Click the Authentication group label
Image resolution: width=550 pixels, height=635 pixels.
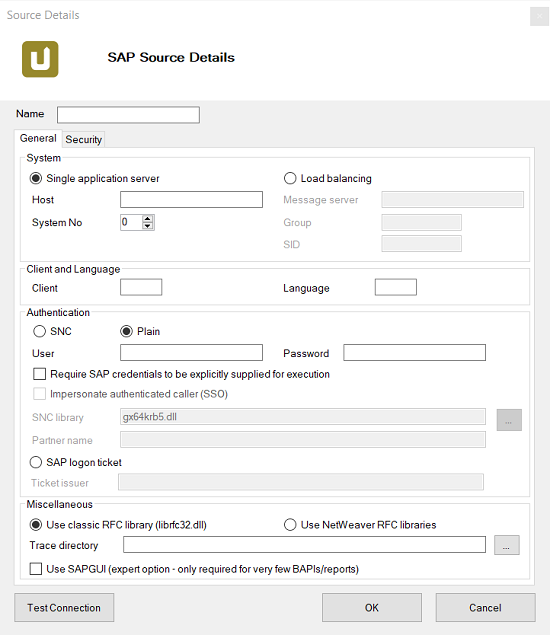coord(58,313)
